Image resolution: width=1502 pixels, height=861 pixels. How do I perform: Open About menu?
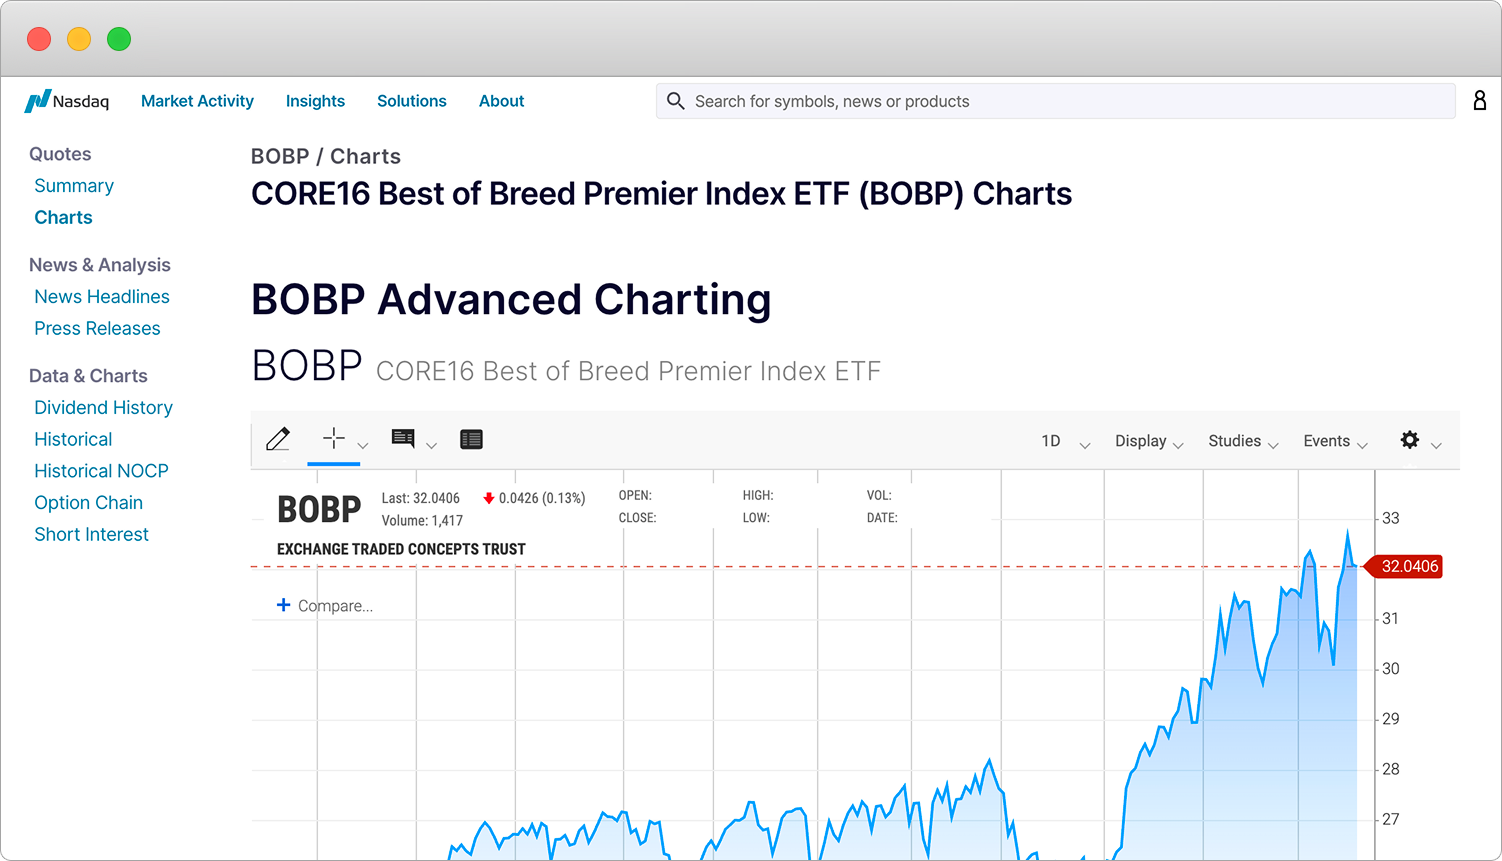pos(501,101)
